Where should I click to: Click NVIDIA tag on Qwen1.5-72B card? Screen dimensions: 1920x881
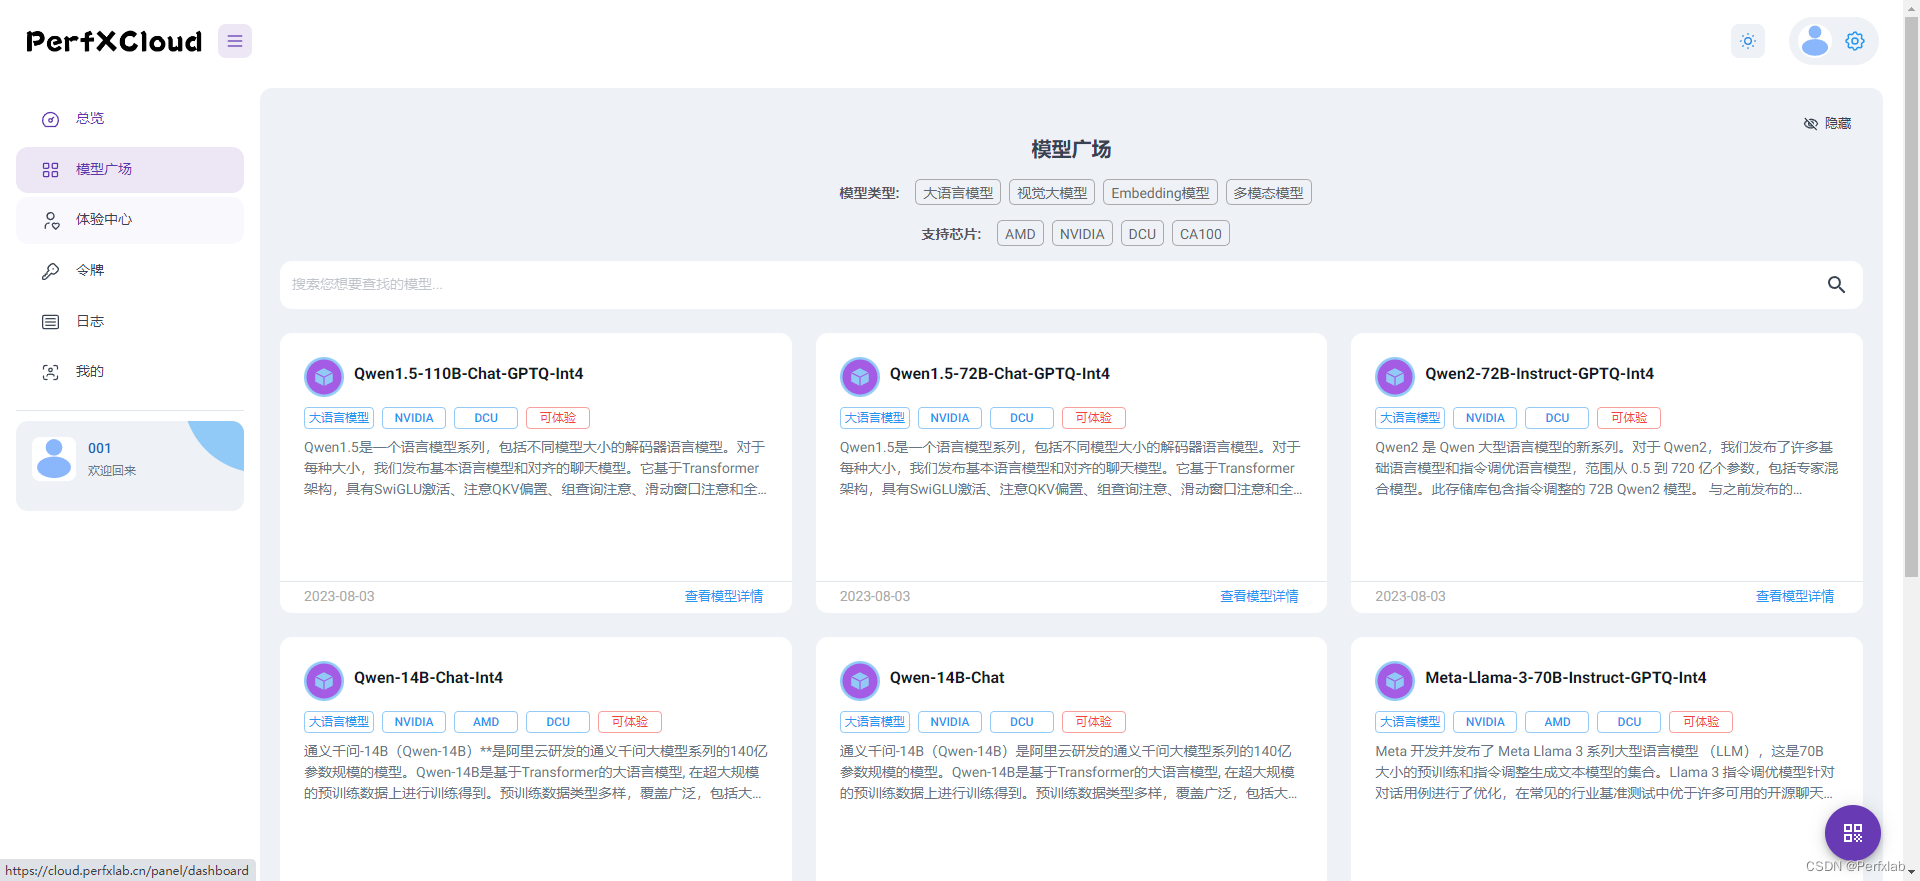tap(950, 418)
